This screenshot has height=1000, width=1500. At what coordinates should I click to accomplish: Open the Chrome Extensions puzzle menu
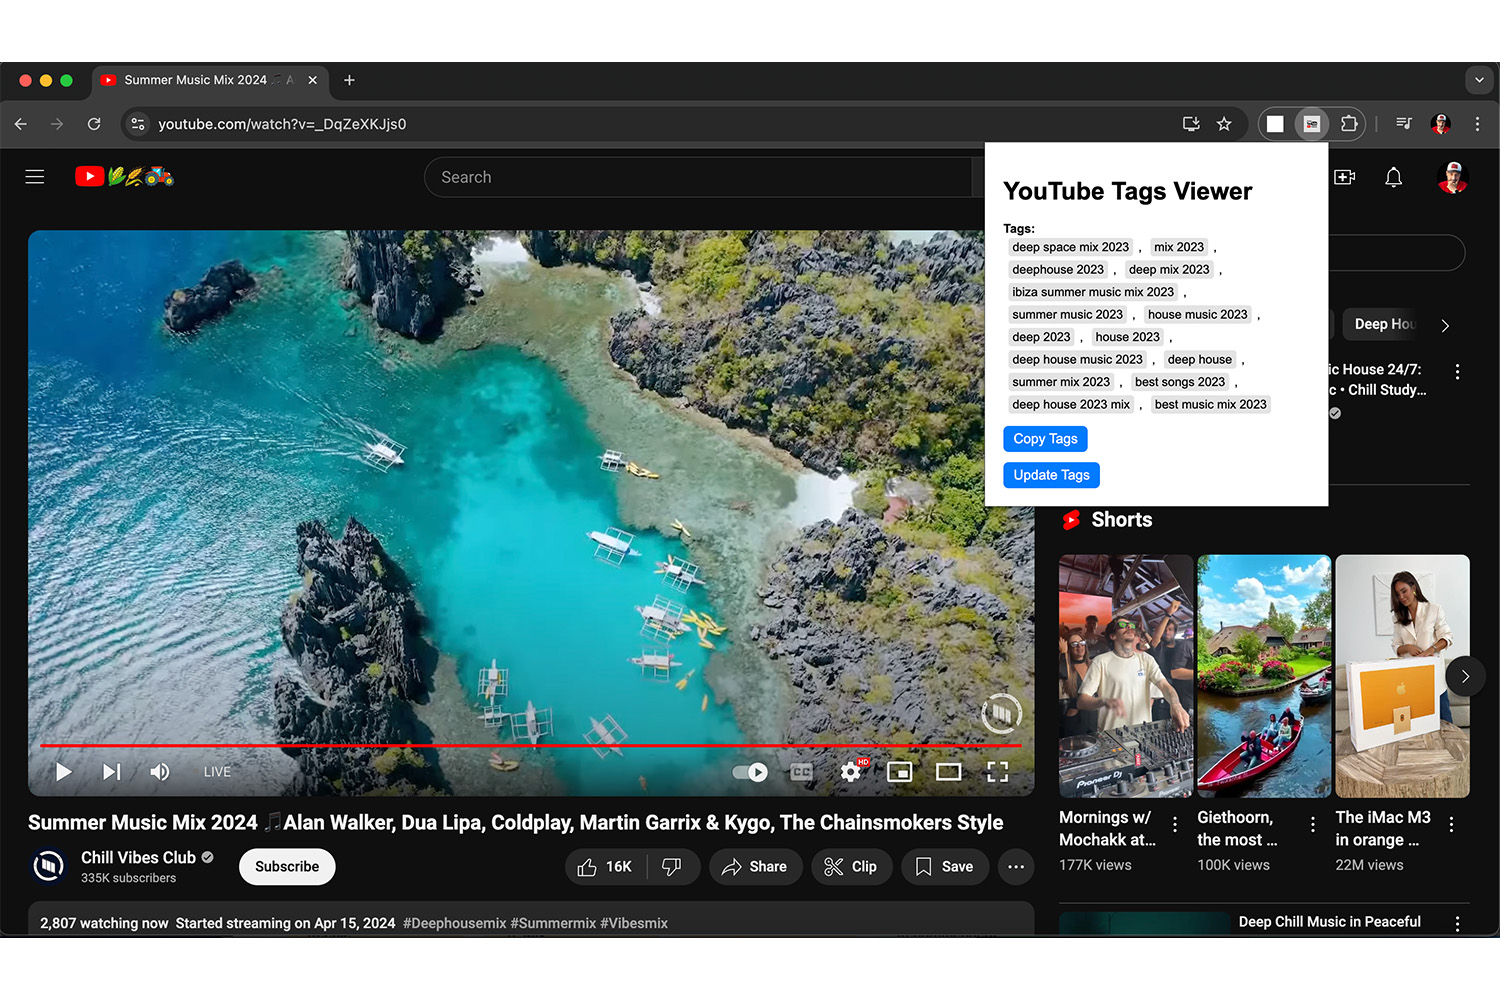(1349, 124)
